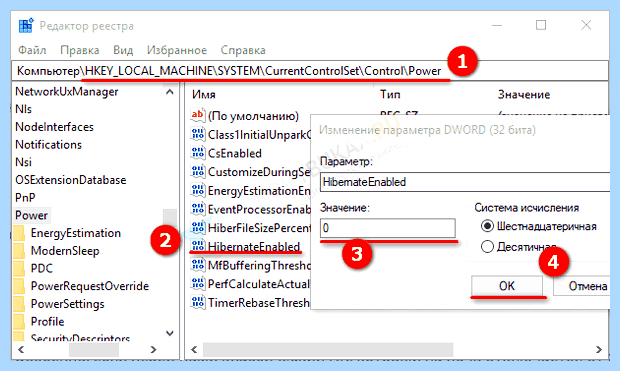Click the EnergyEstimation folder icon

(x=19, y=233)
